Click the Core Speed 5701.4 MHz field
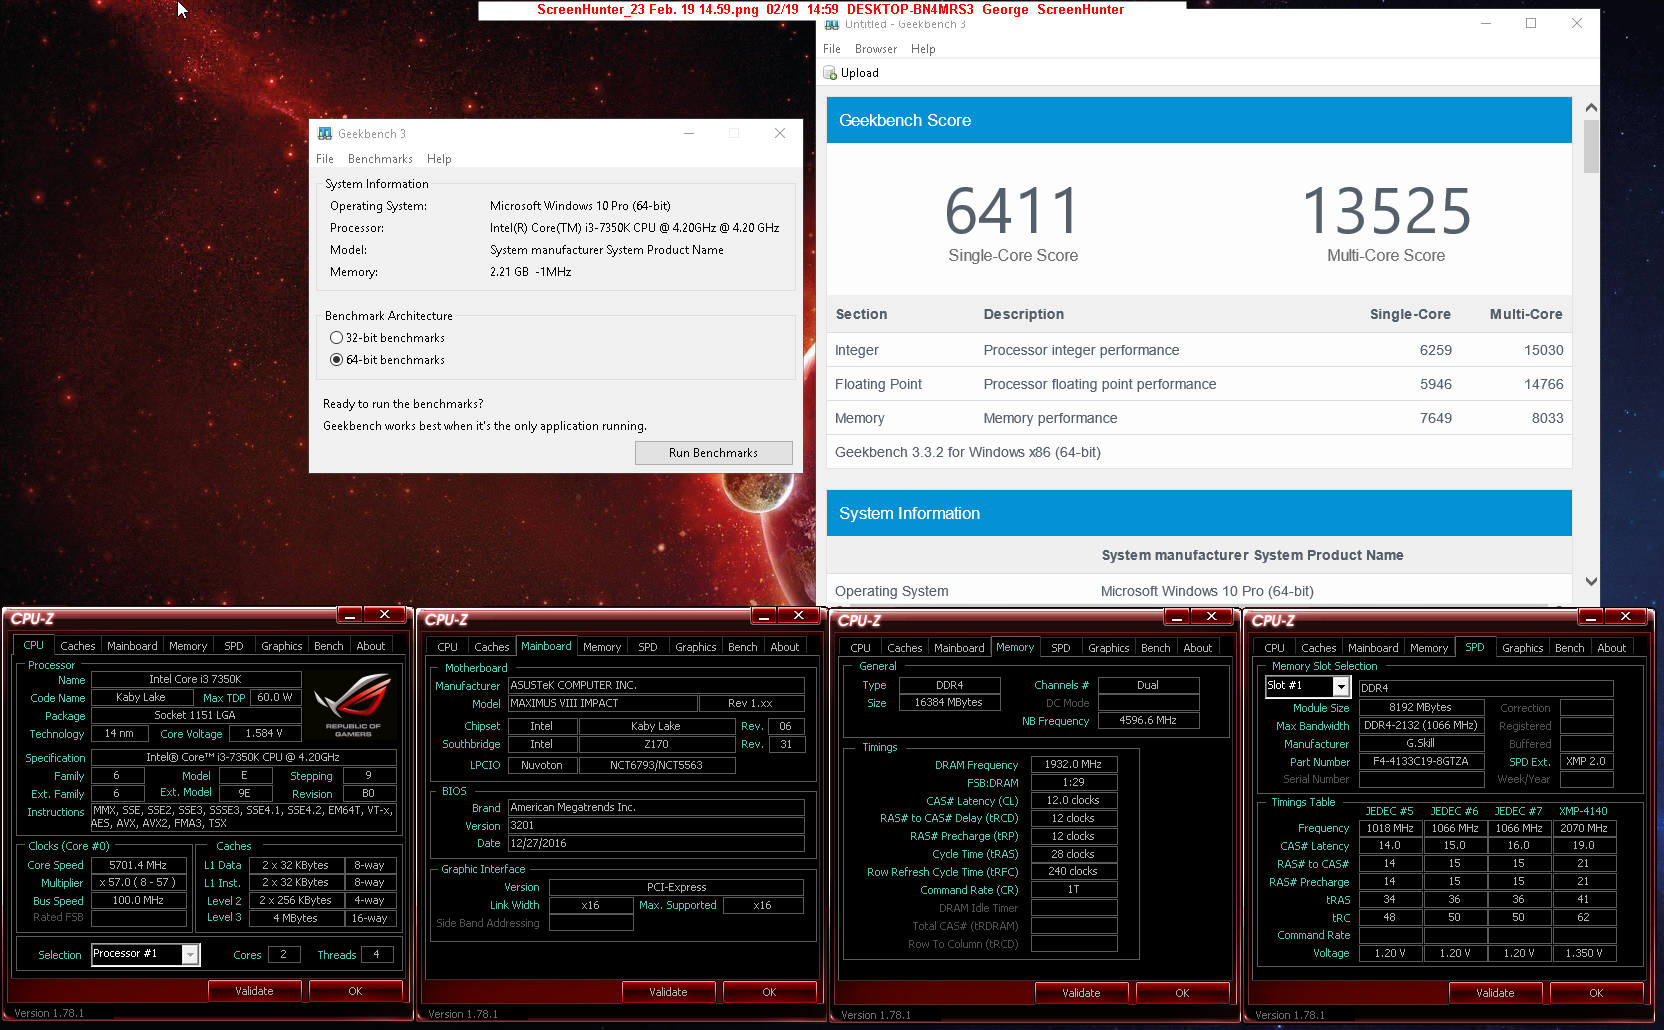The height and width of the screenshot is (1030, 1664). 139,865
